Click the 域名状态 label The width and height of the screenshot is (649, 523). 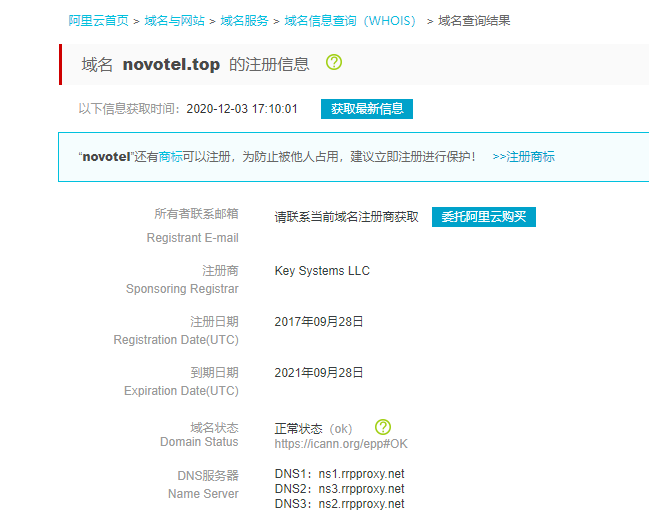tap(214, 427)
